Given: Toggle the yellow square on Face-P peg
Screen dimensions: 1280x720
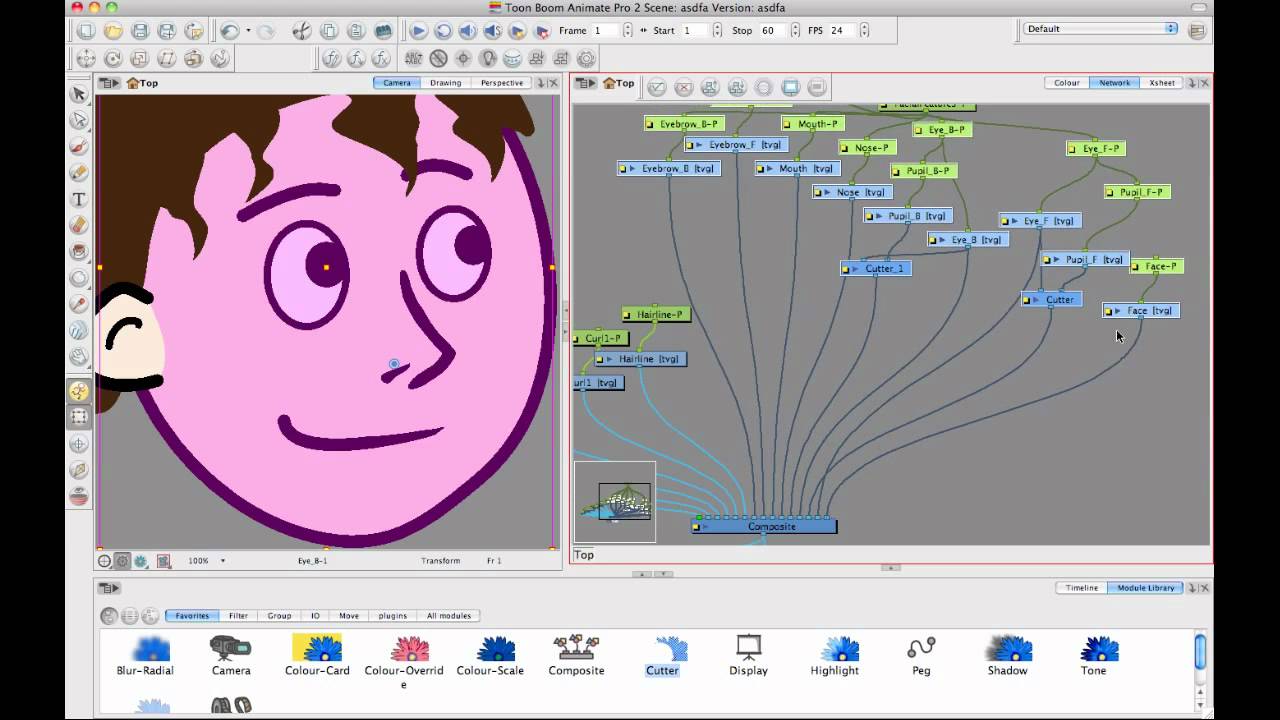Looking at the screenshot, I should point(1136,267).
